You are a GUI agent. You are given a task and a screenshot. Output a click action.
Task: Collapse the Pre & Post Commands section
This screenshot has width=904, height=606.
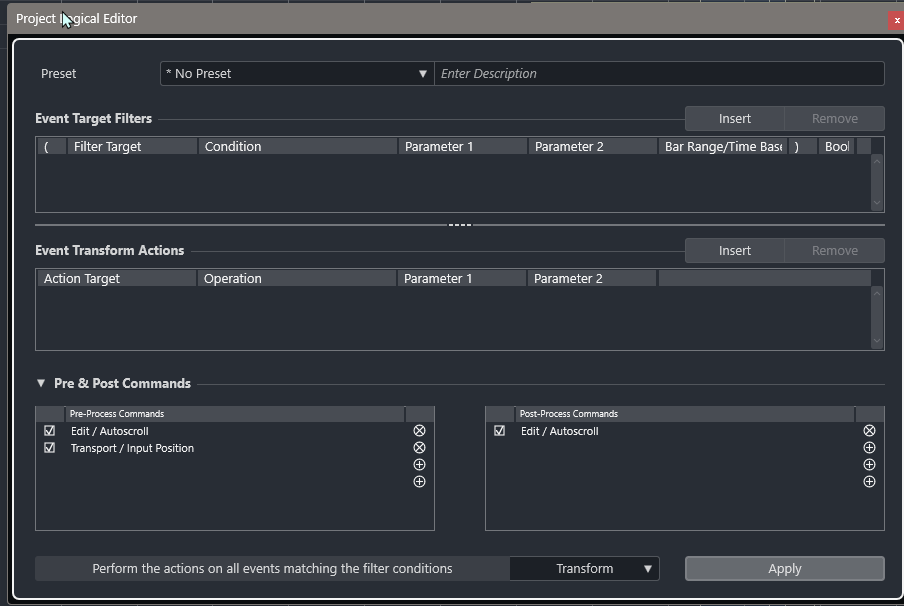coord(41,383)
